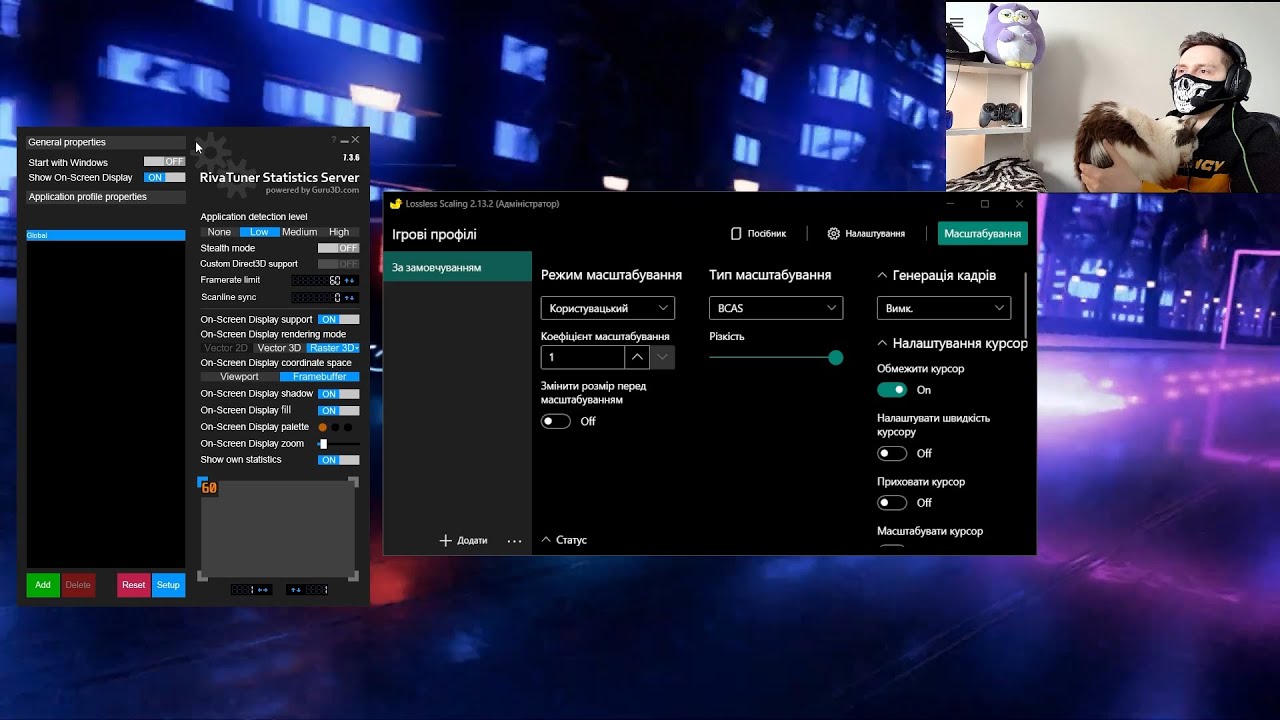
Task: Click red Reset button in RivaTuner
Action: click(x=133, y=585)
